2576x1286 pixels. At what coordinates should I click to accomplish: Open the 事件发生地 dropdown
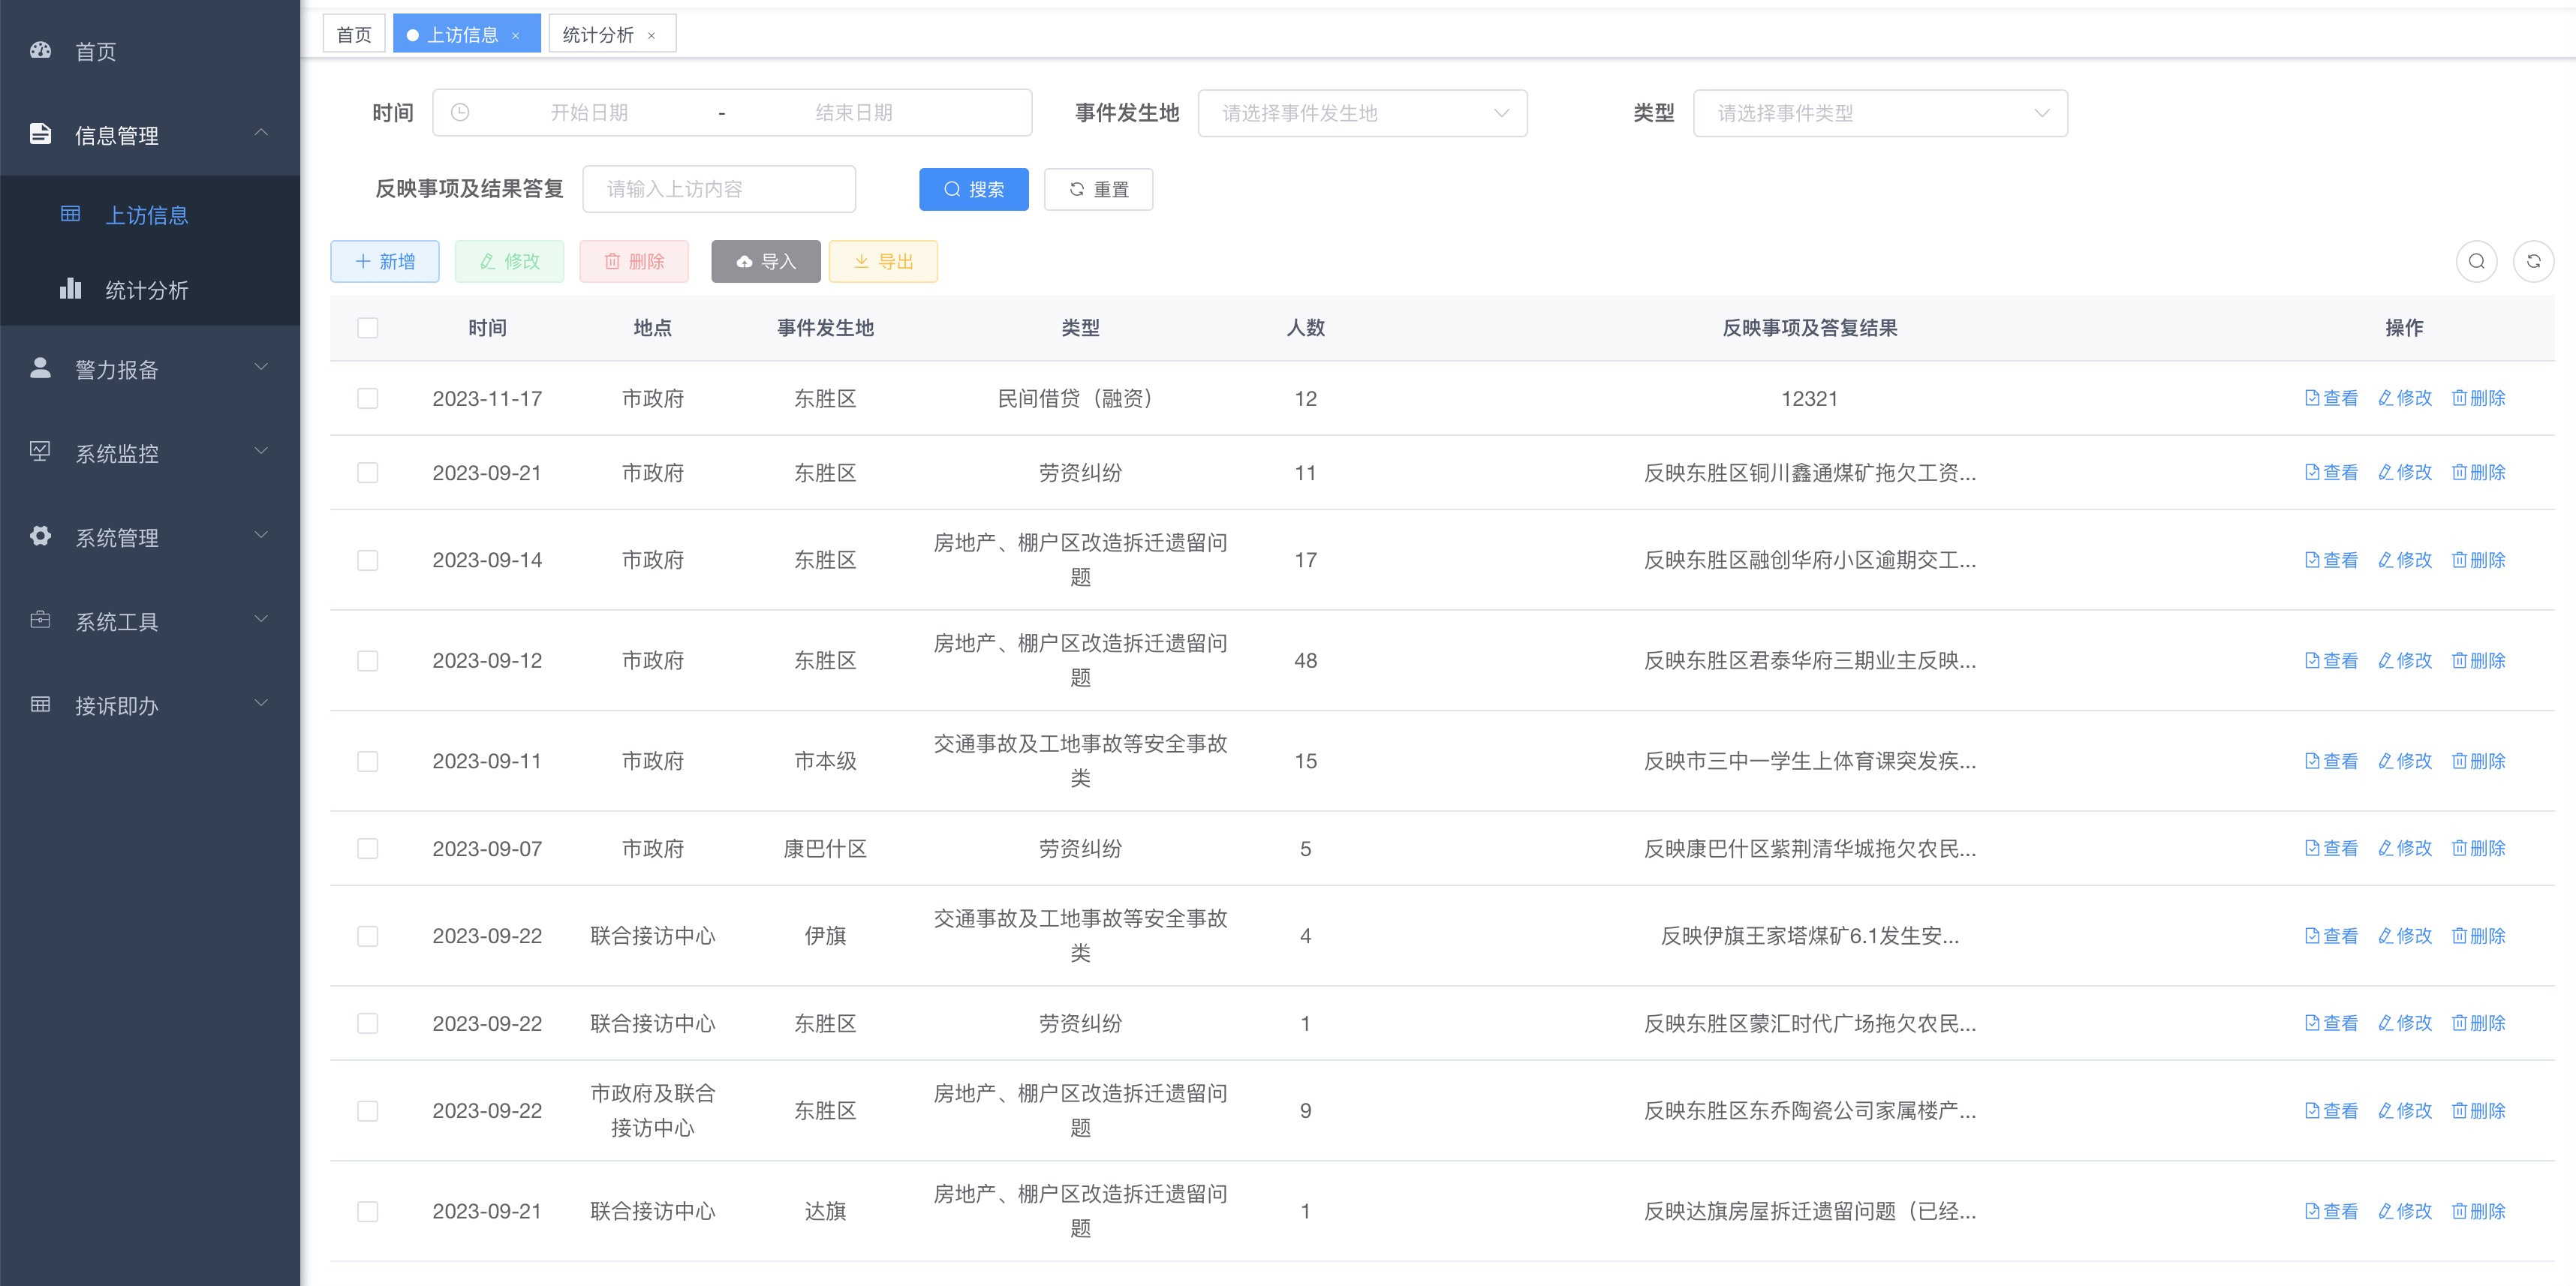[x=1362, y=113]
